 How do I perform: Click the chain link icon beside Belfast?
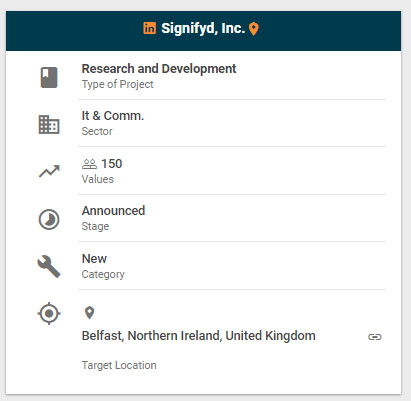pos(375,337)
